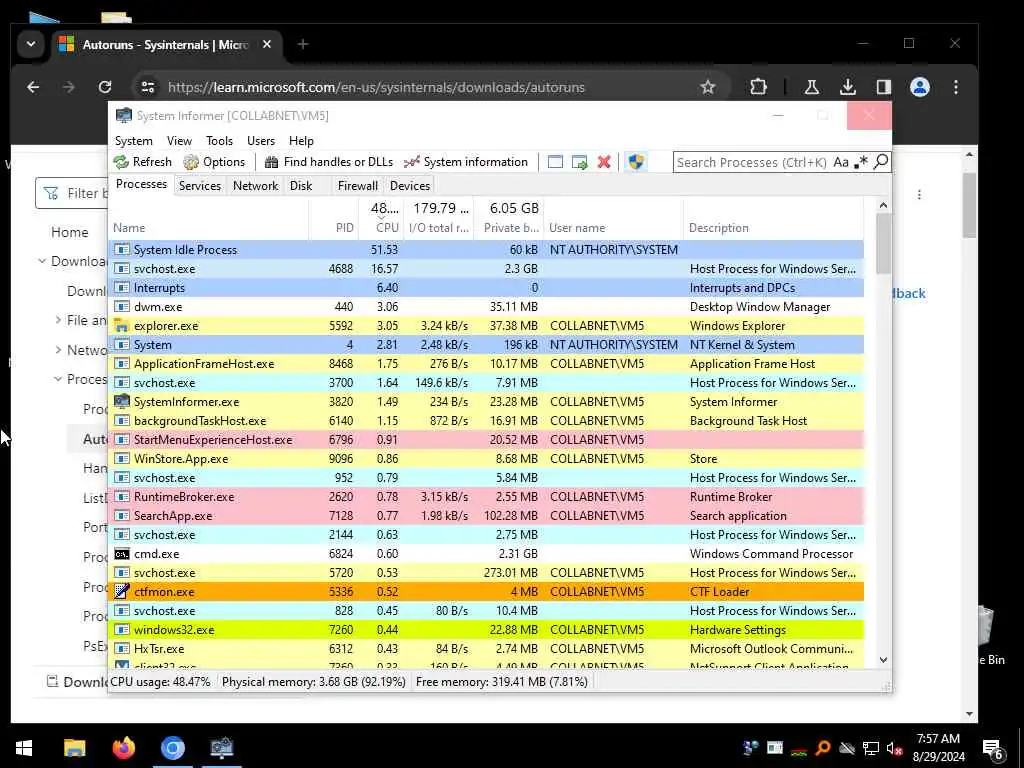Switch to the Disk tab

[x=301, y=185]
